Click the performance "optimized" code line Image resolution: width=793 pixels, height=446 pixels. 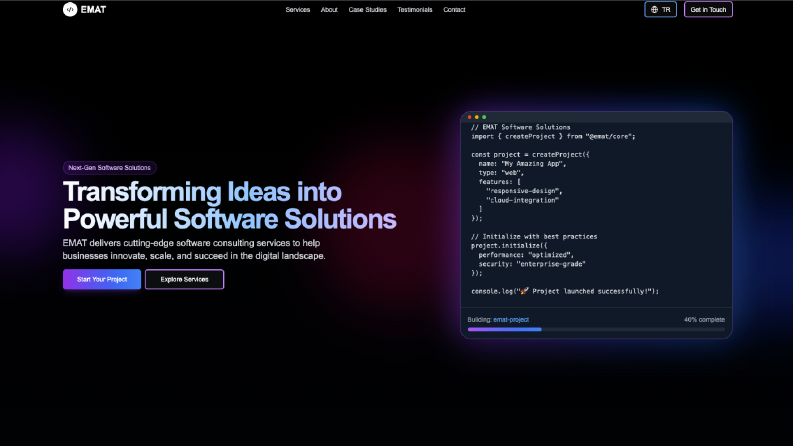(526, 254)
